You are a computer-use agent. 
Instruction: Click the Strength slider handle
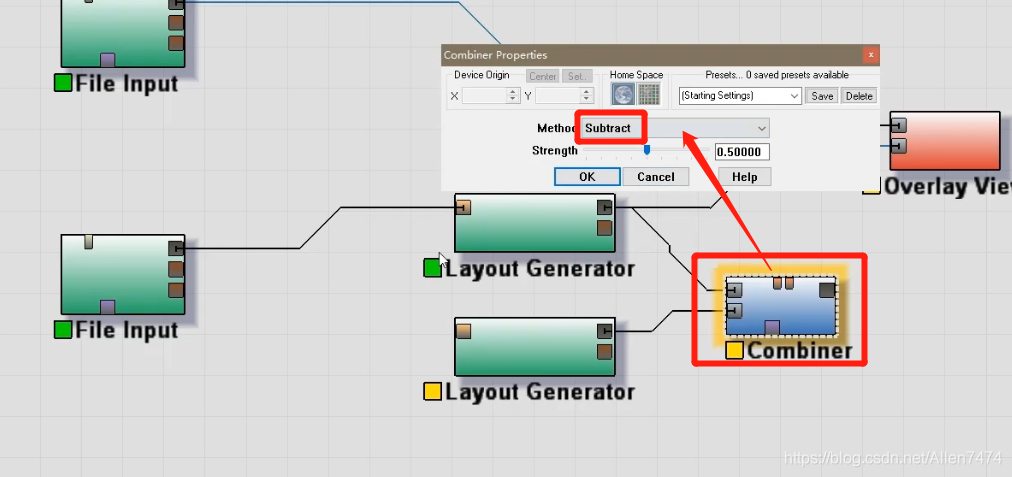tap(647, 150)
